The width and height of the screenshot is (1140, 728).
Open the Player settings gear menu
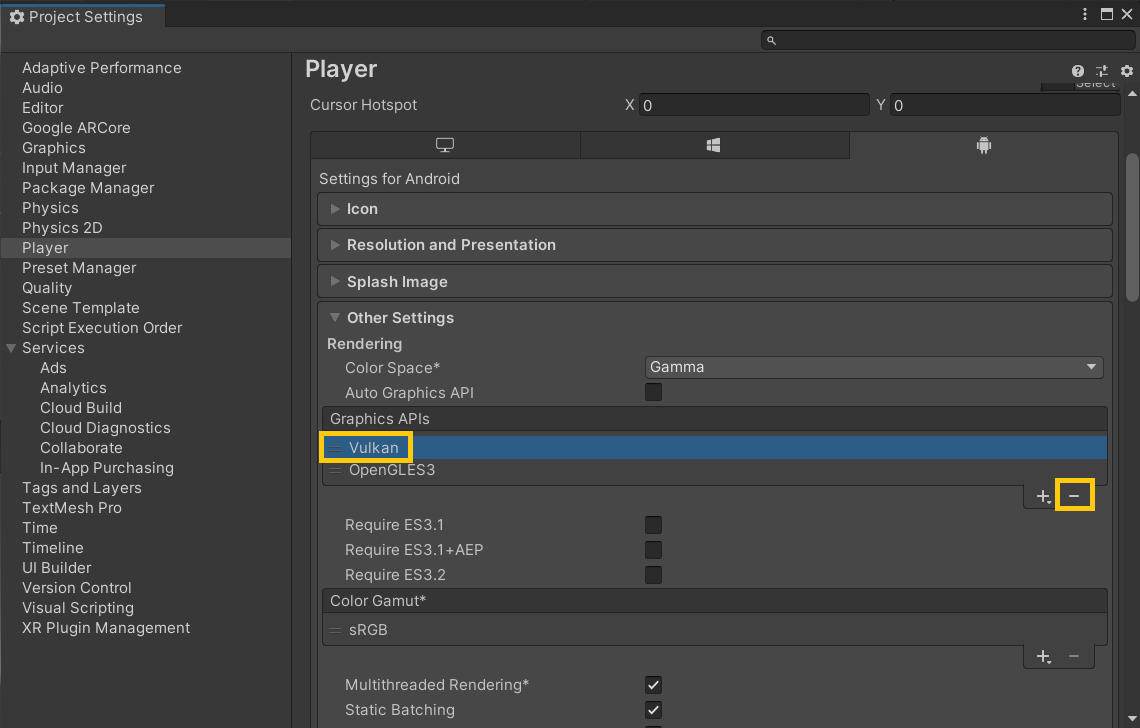click(x=1127, y=71)
